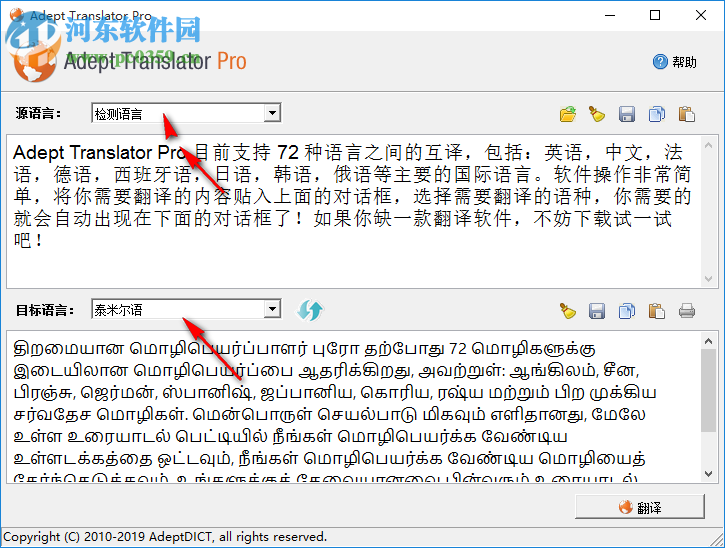The image size is (725, 548).
Task: Copy source text icon
Action: coord(657,114)
